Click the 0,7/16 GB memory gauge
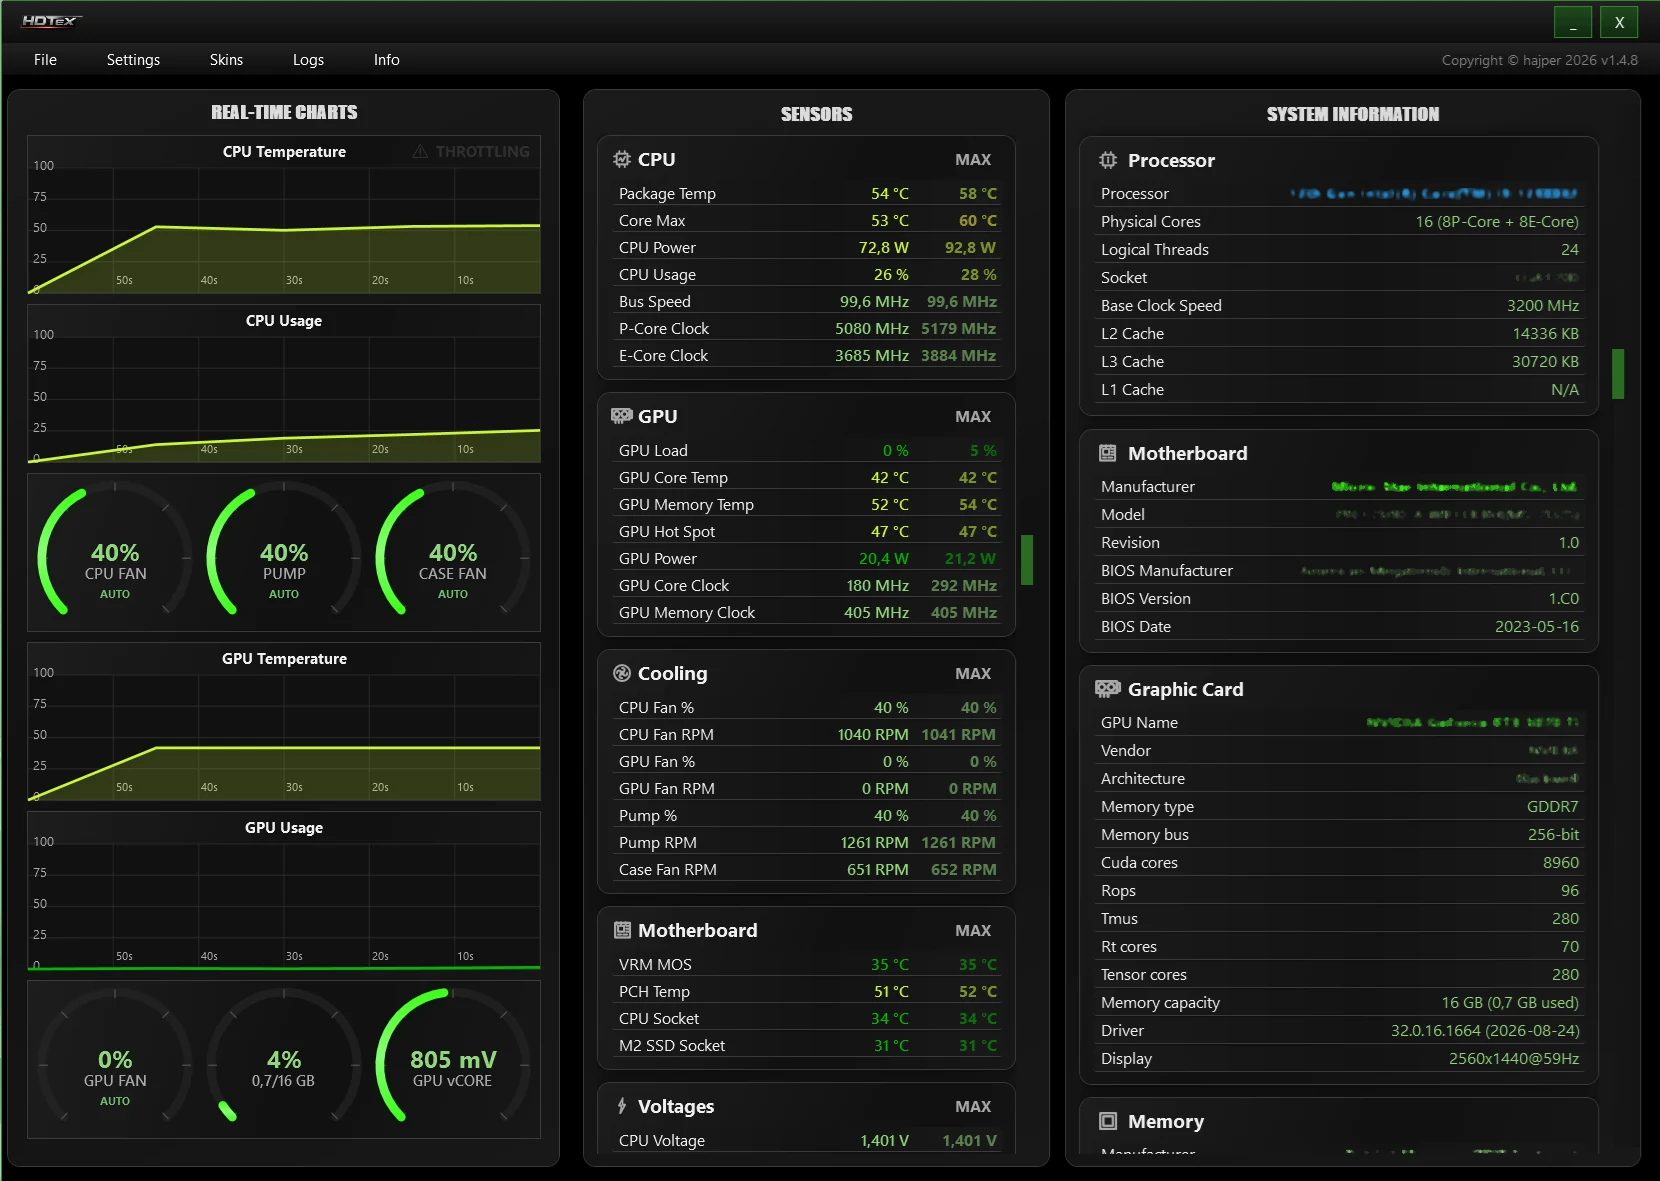1660x1181 pixels. click(x=284, y=1059)
